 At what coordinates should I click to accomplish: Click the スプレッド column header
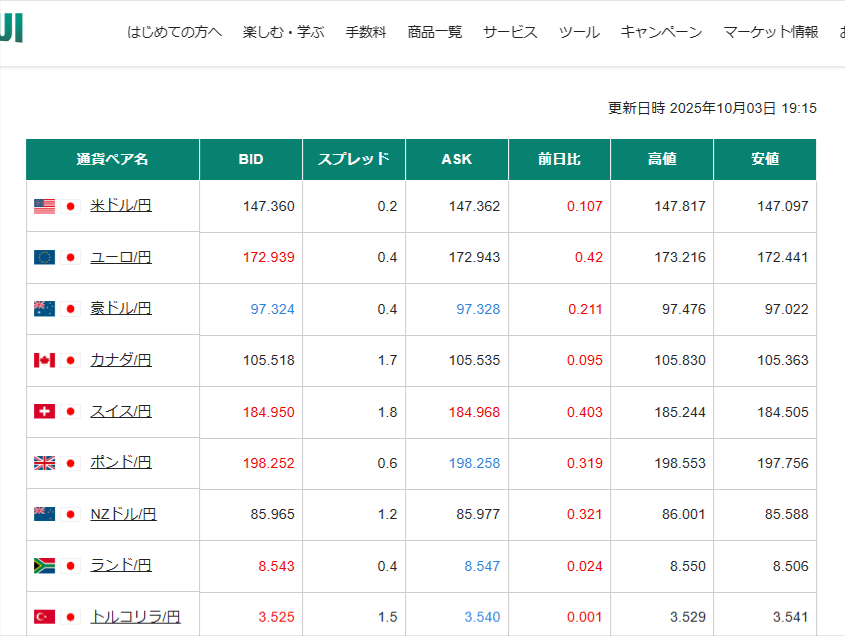click(354, 159)
